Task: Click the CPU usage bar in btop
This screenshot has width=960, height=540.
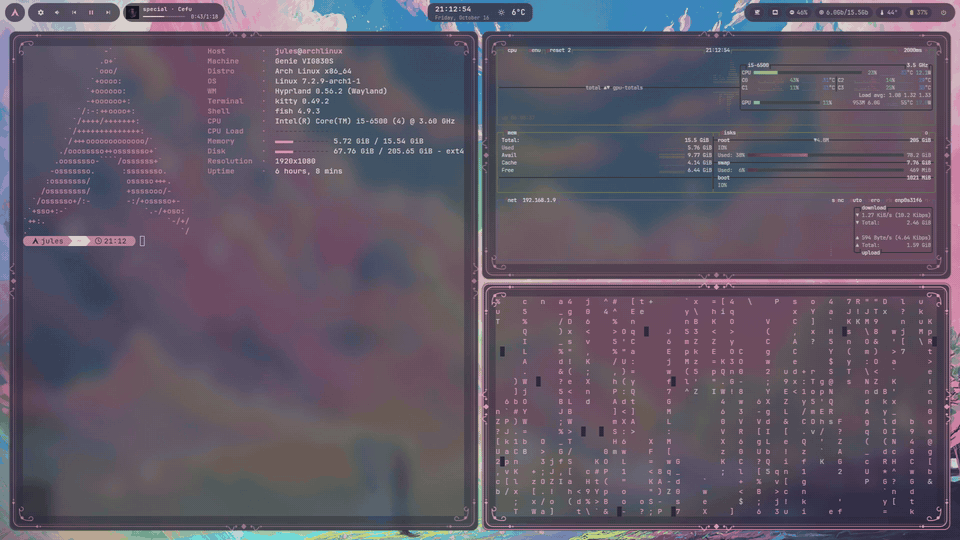Action: click(808, 72)
